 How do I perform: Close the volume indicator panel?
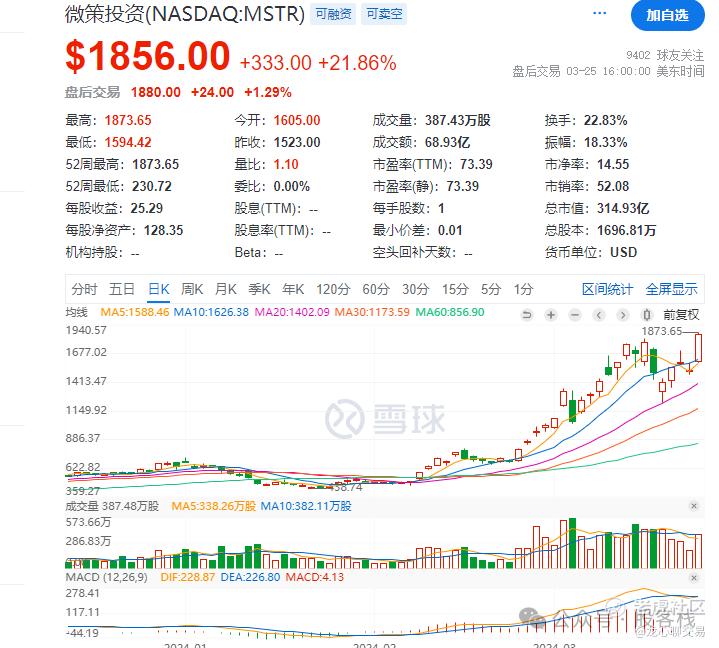[694, 506]
